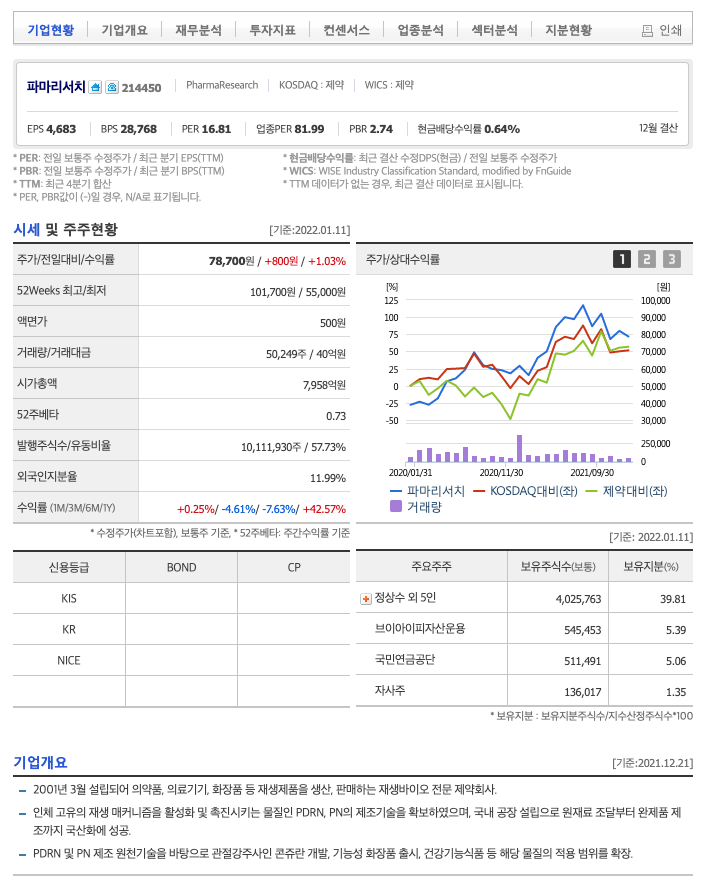
Task: Click the 시세 및 주주현황 heading
Action: click(65, 229)
